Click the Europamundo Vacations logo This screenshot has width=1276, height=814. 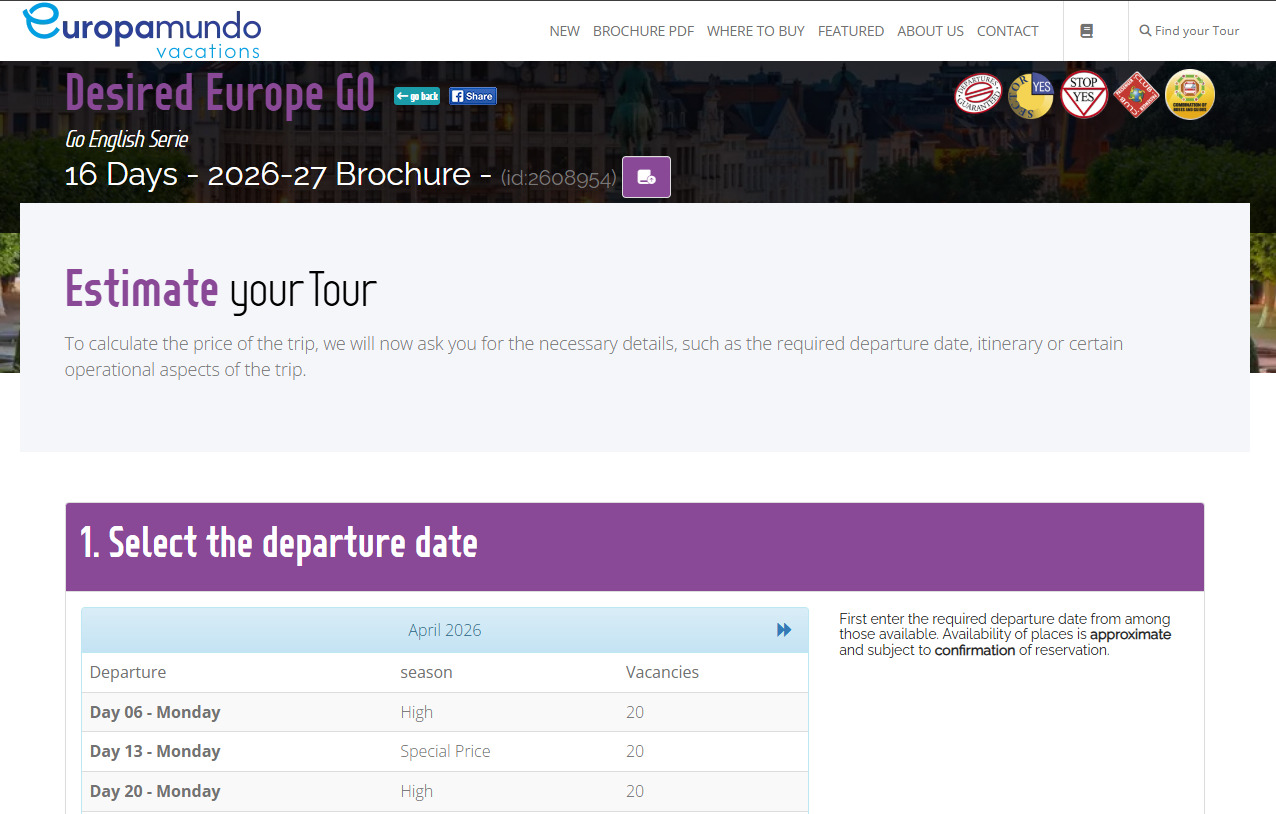point(143,31)
